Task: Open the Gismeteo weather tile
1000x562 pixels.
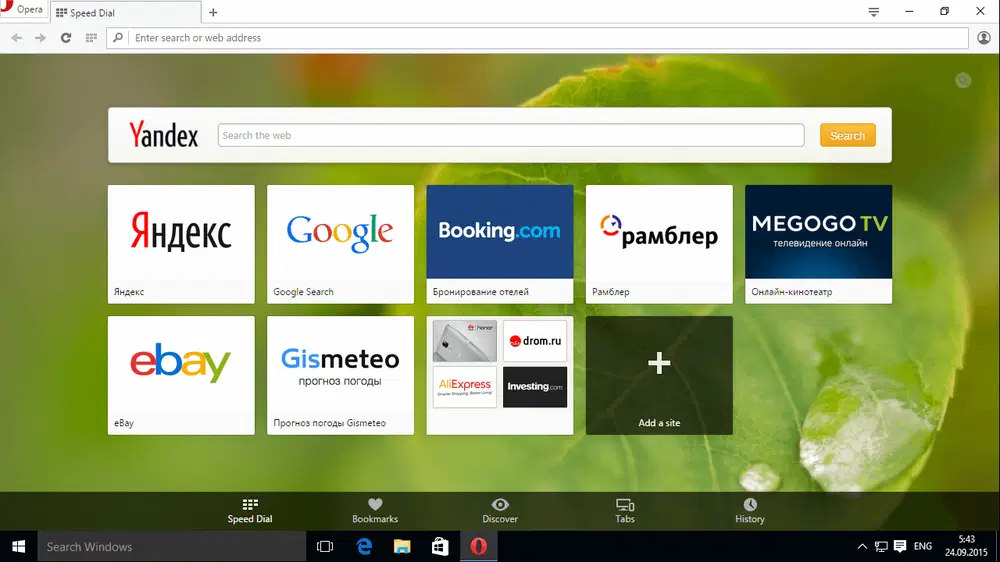Action: [341, 375]
